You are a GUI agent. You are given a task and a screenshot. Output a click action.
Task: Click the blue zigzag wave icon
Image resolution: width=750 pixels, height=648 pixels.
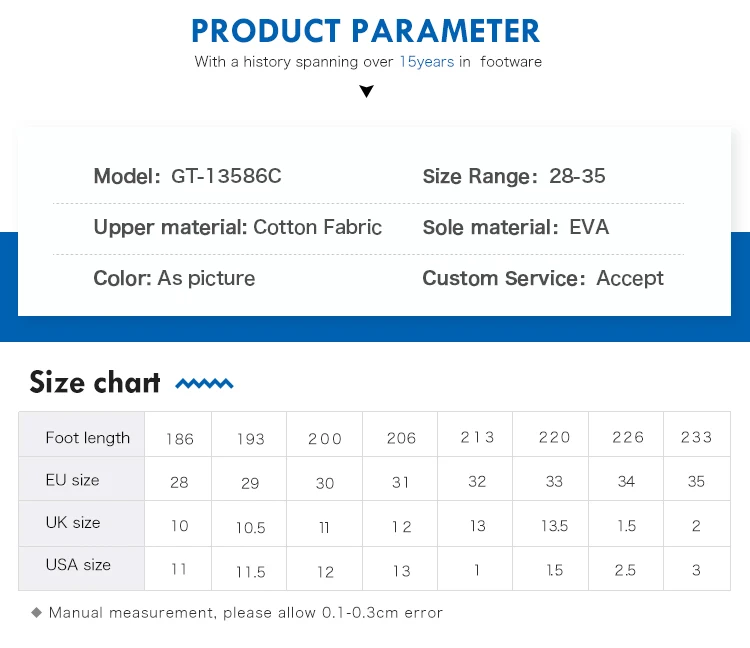(x=204, y=384)
